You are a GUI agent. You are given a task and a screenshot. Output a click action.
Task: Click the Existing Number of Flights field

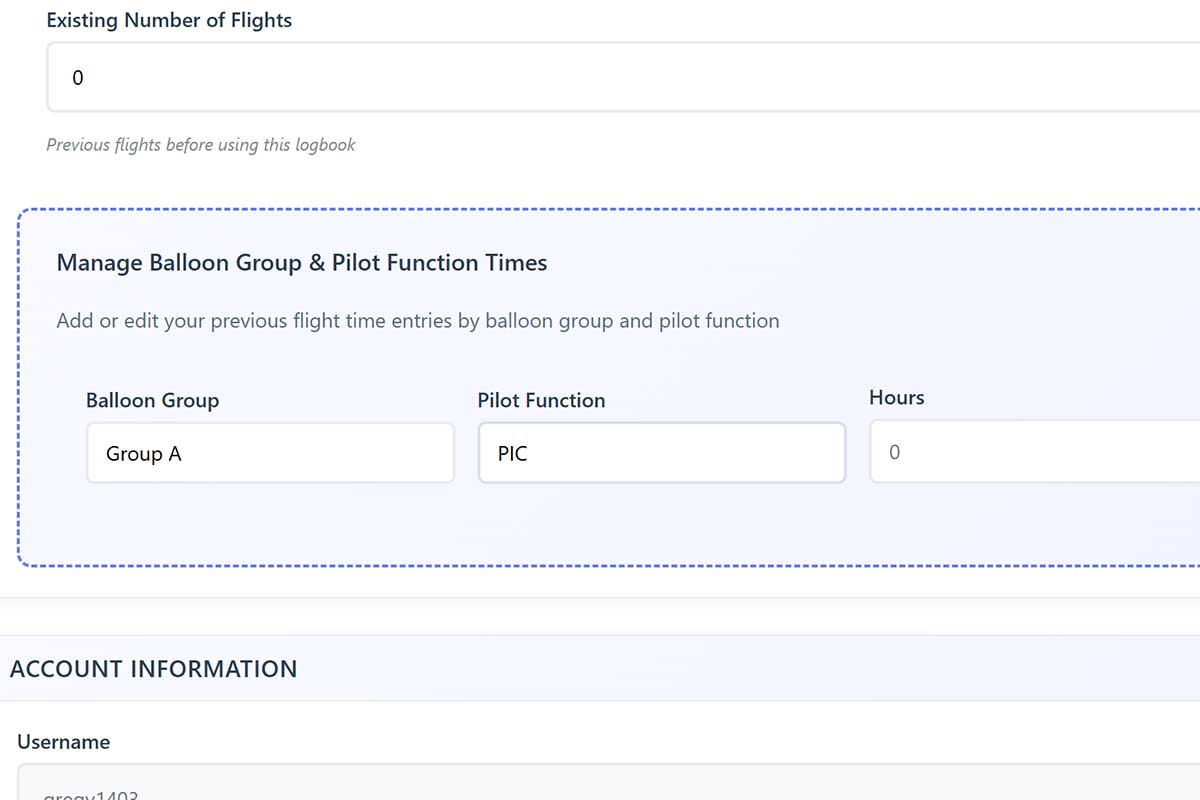[x=620, y=77]
